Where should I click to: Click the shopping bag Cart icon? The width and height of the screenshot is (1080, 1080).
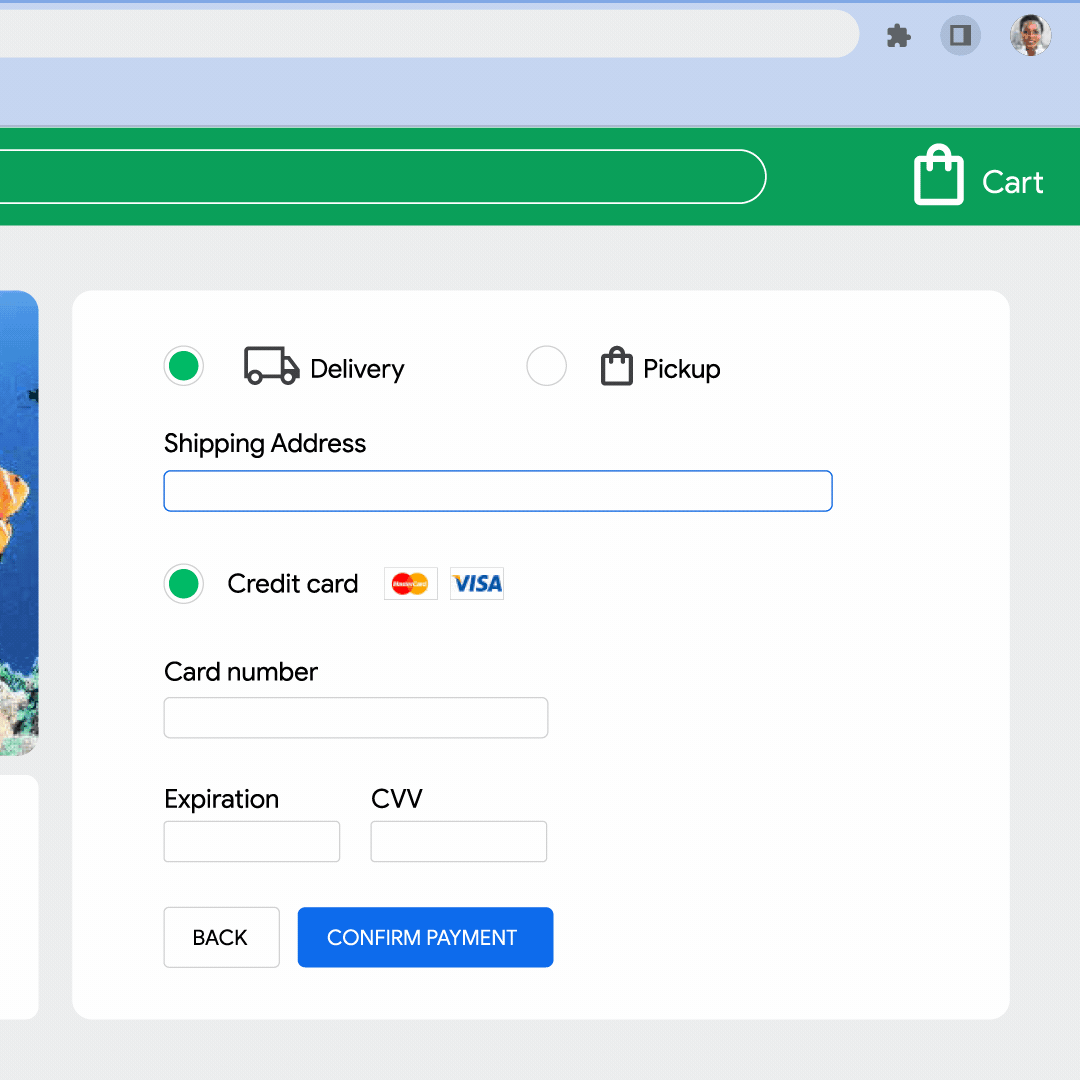click(938, 176)
